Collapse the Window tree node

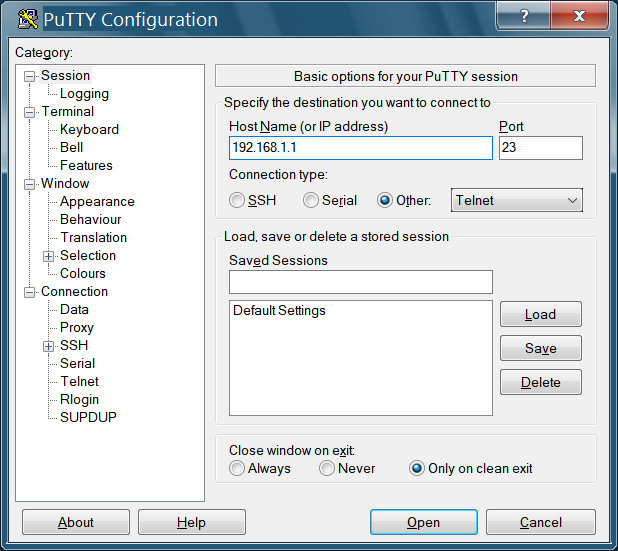click(x=30, y=184)
